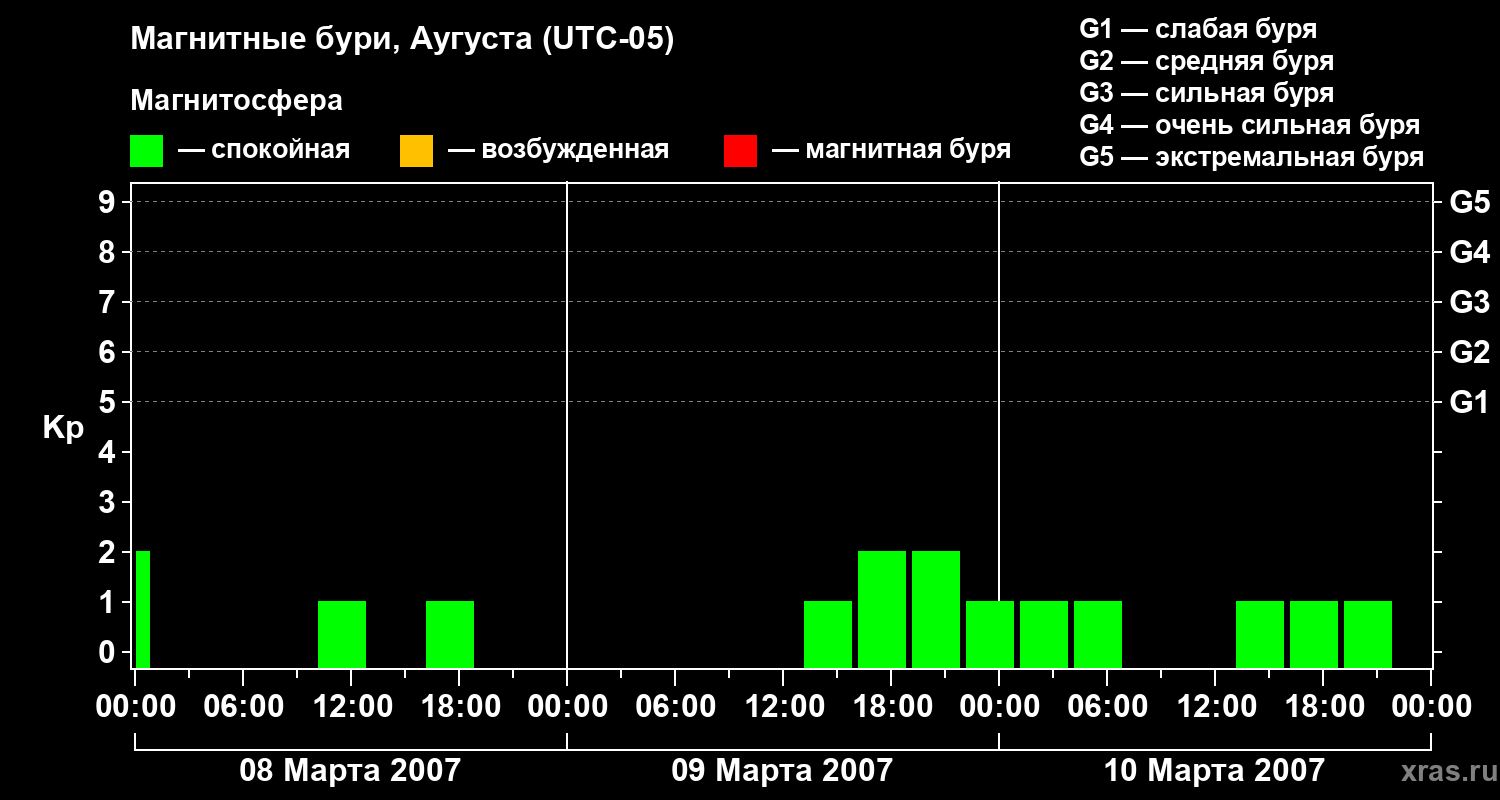This screenshot has height=800, width=1500.
Task: Select the chart title Магнитные бури, Аугуста (UTC-05)
Action: [x=402, y=40]
